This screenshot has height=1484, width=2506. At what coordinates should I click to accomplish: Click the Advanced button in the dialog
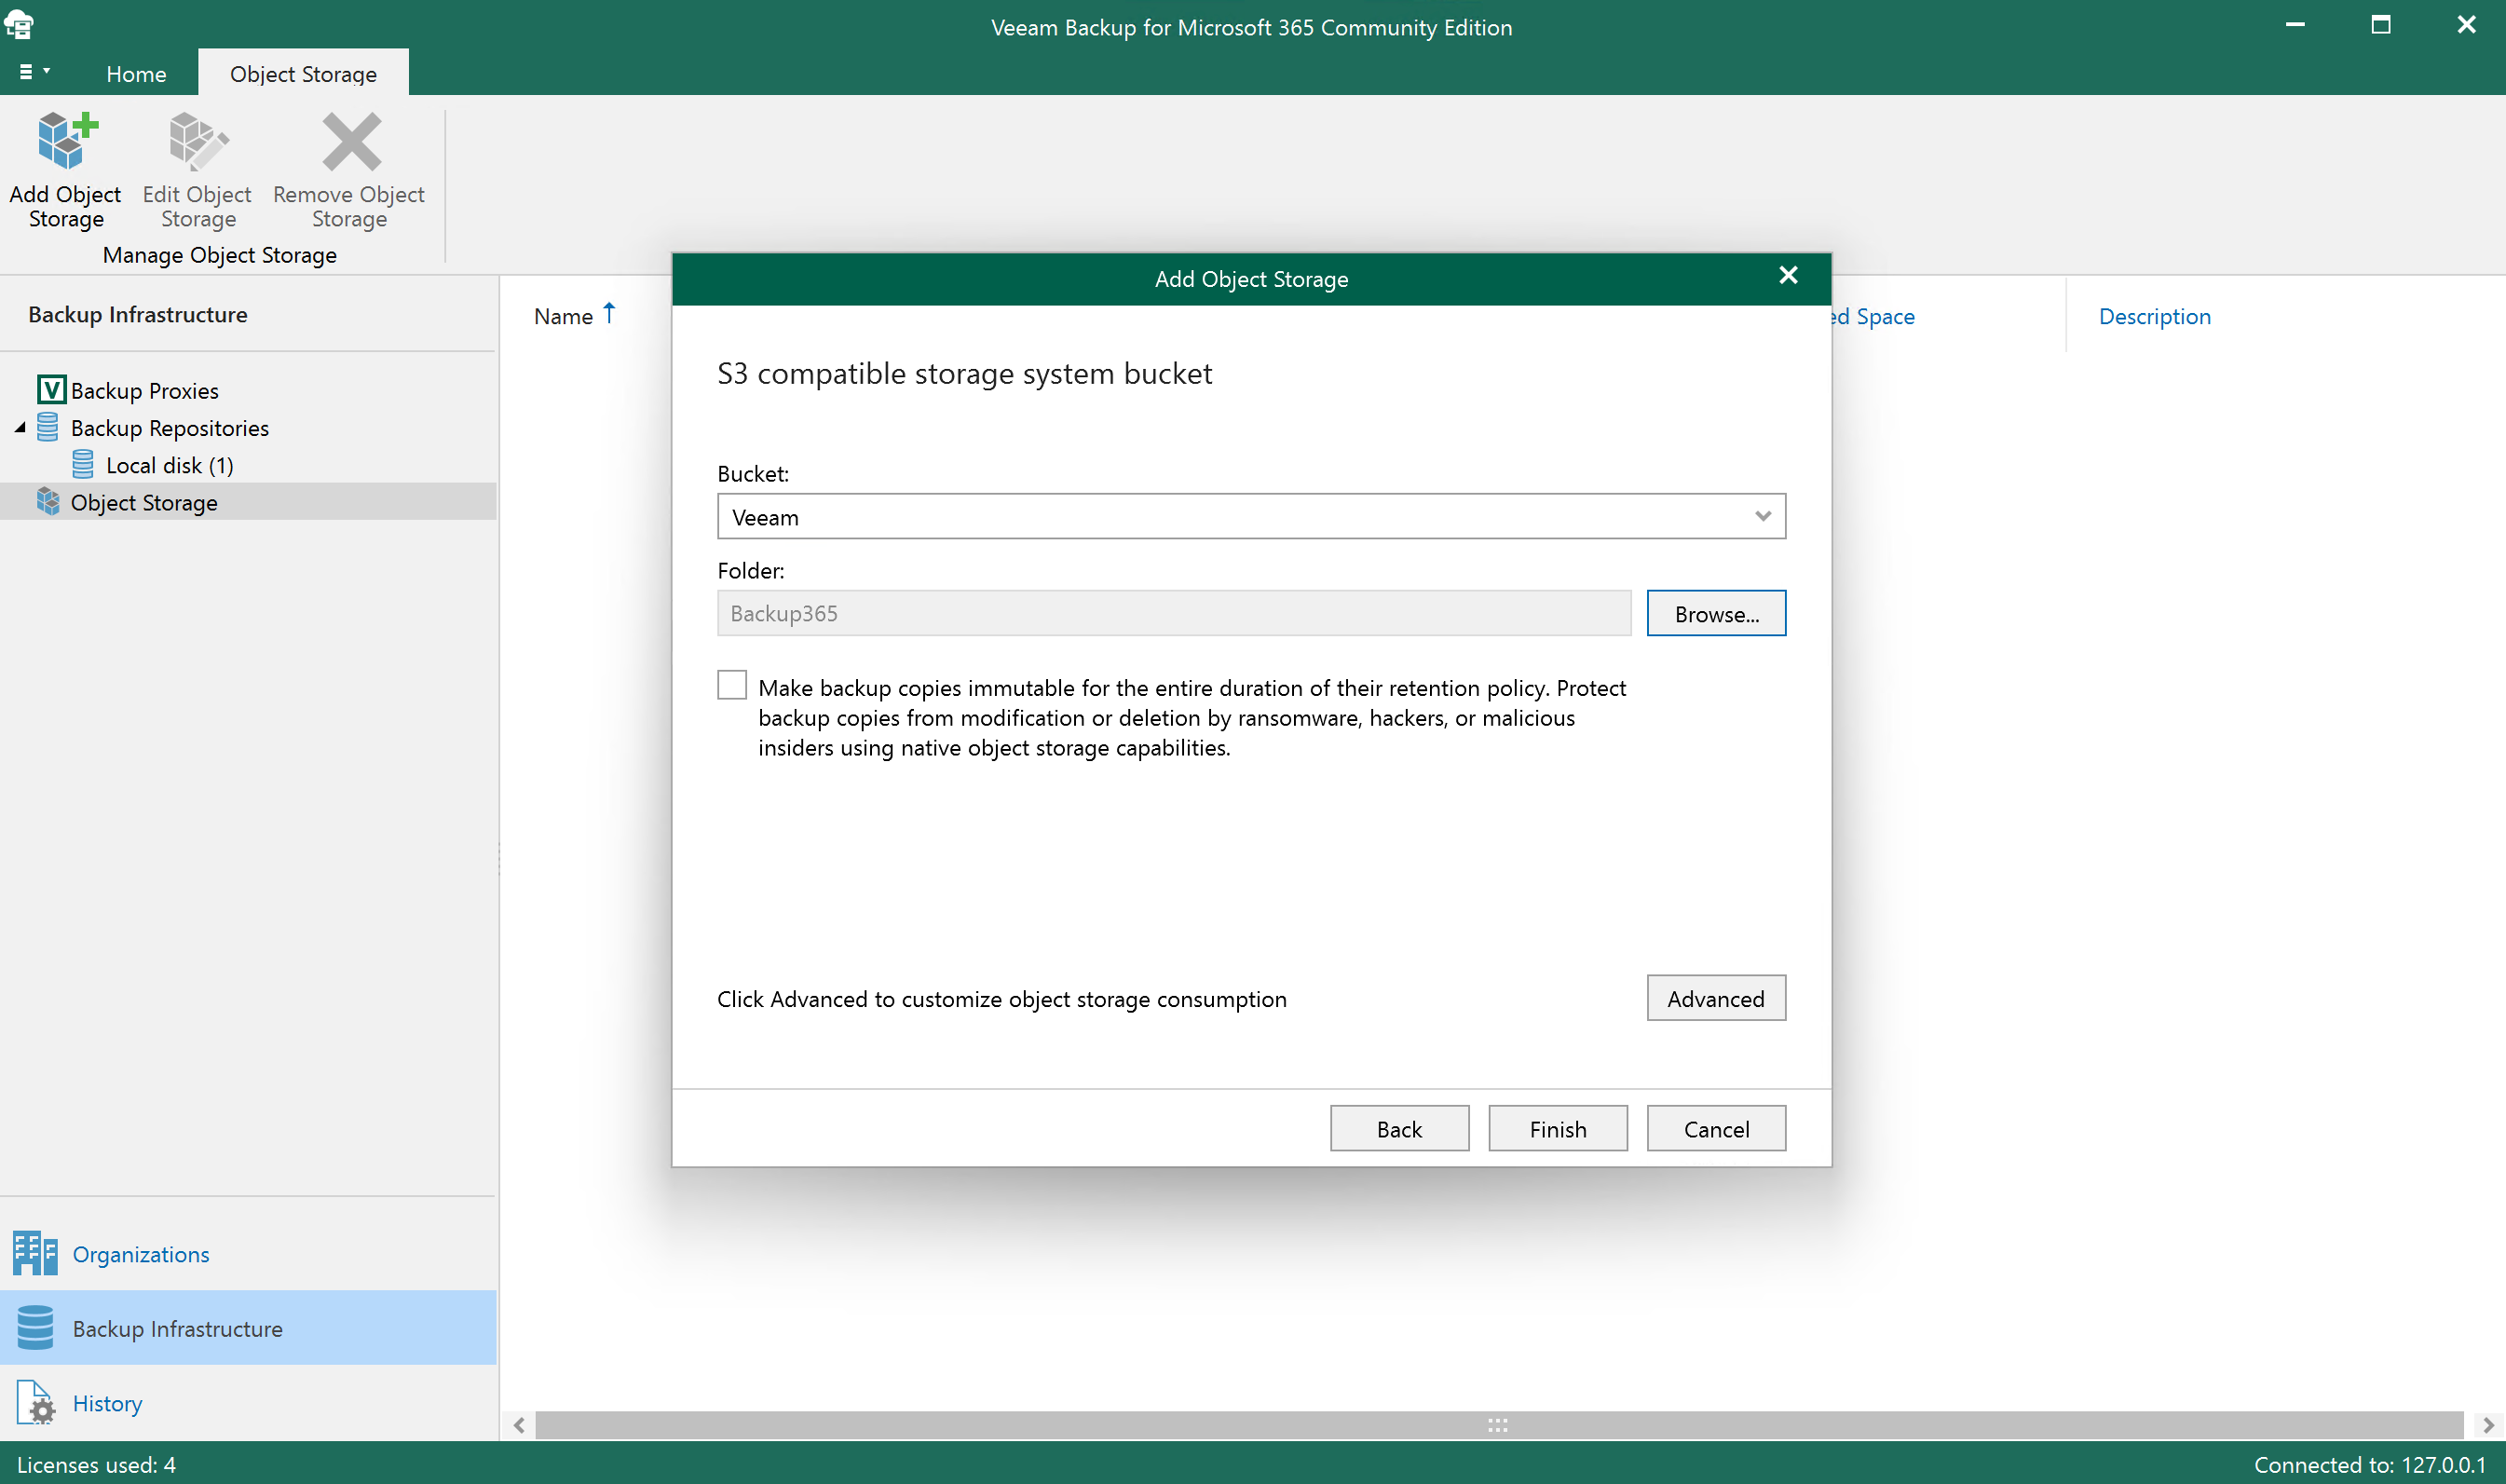[1715, 998]
